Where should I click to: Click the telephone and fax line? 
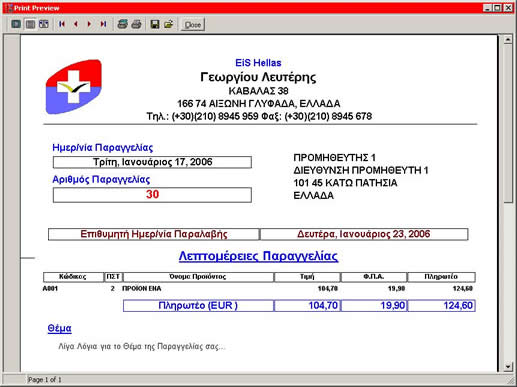259,116
